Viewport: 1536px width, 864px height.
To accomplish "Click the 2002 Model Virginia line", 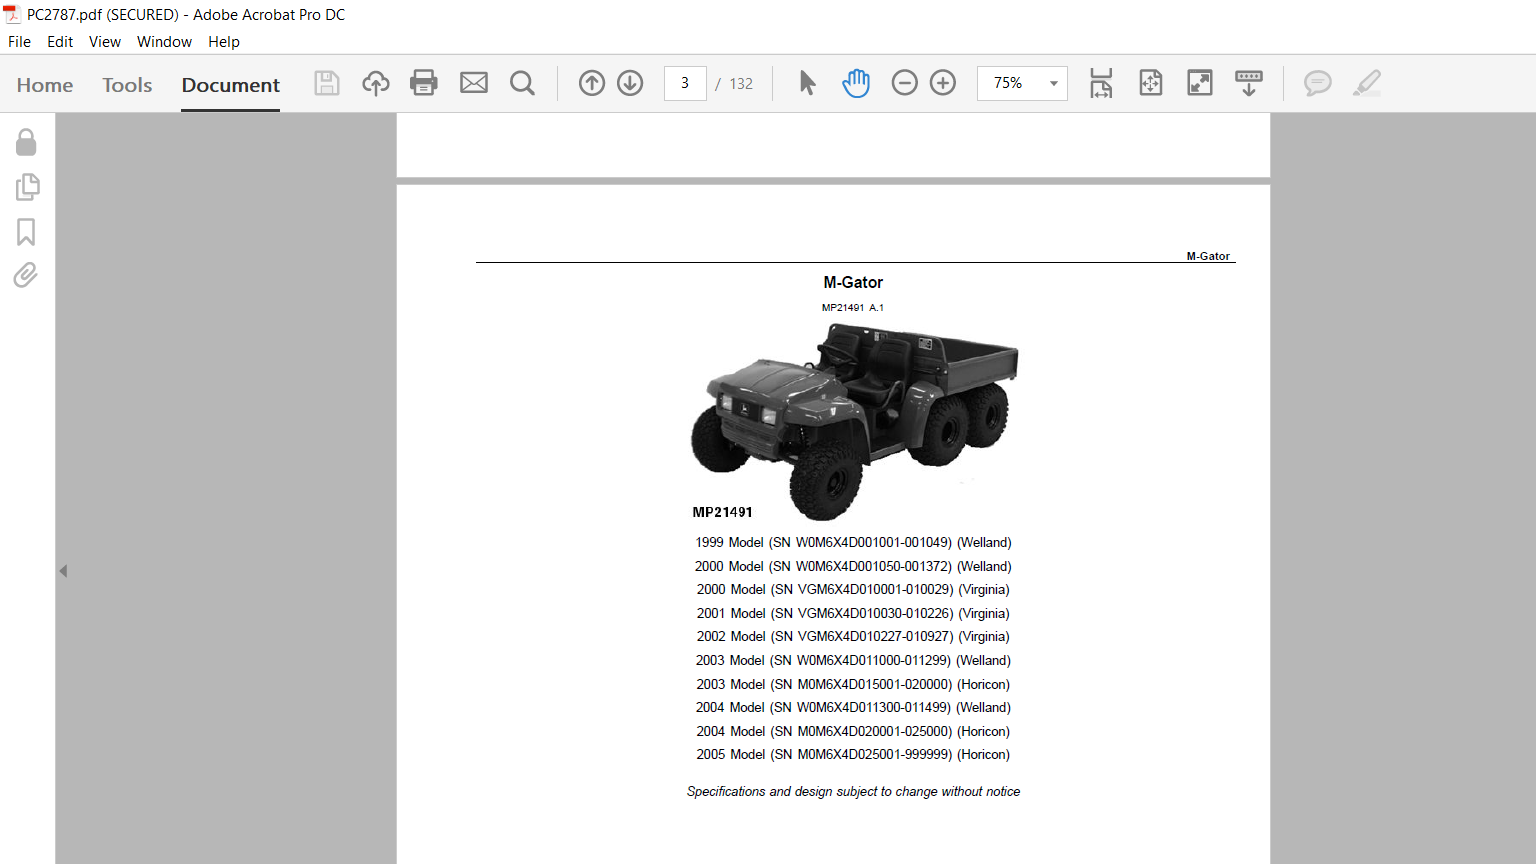I will click(x=853, y=636).
